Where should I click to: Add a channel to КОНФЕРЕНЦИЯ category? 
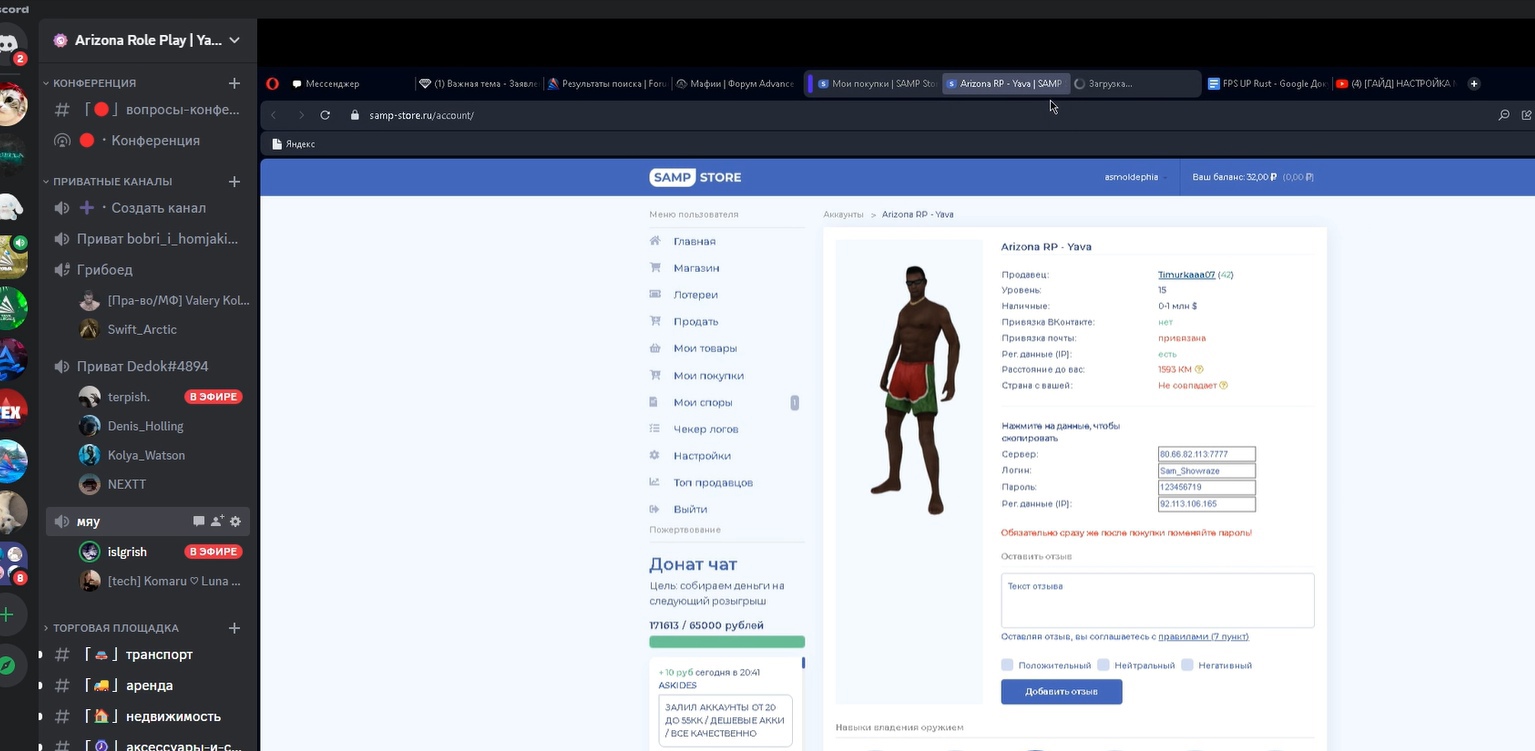234,83
